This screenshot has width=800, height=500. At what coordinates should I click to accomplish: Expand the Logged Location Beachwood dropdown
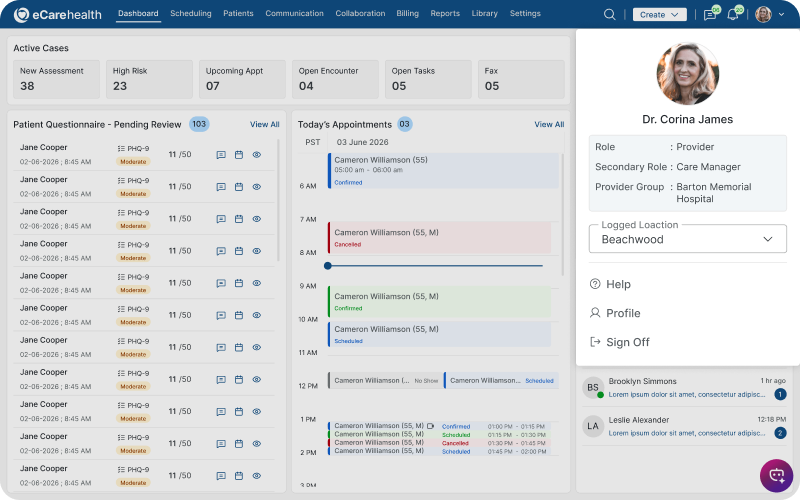(x=687, y=239)
